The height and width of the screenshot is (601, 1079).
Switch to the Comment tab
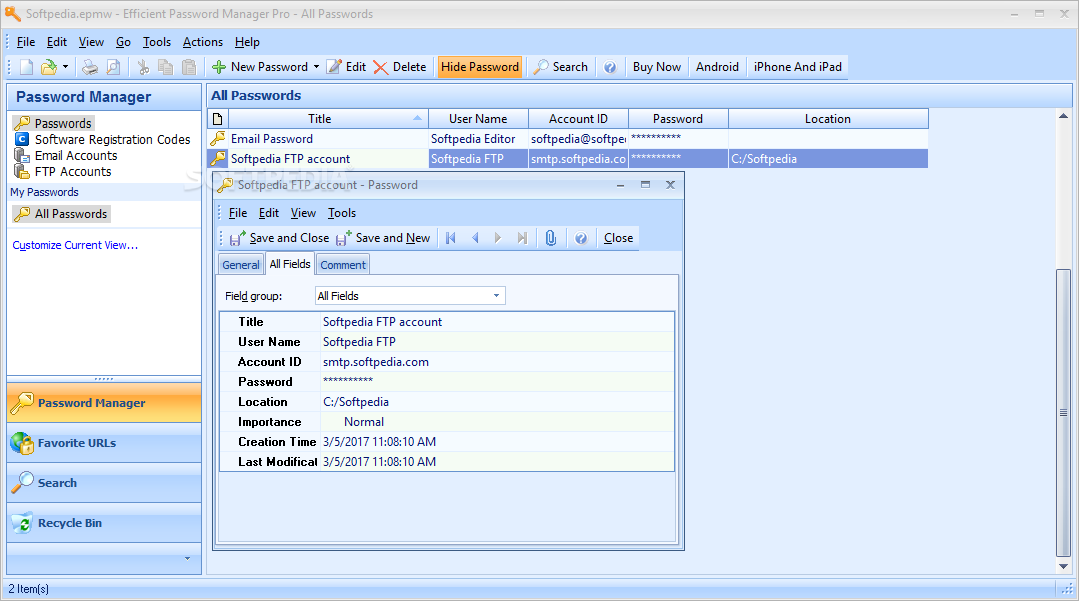point(343,264)
